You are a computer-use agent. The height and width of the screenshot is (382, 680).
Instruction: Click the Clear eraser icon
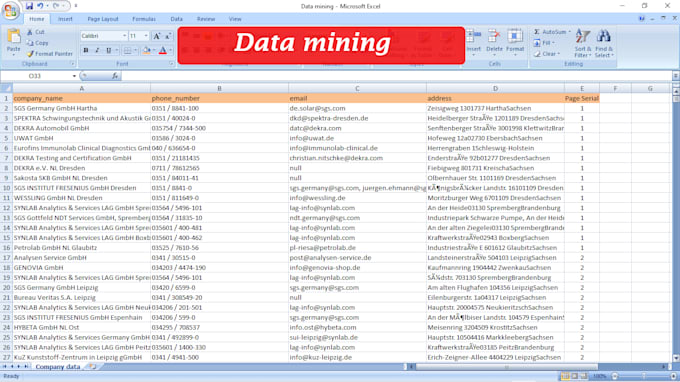[x=537, y=54]
